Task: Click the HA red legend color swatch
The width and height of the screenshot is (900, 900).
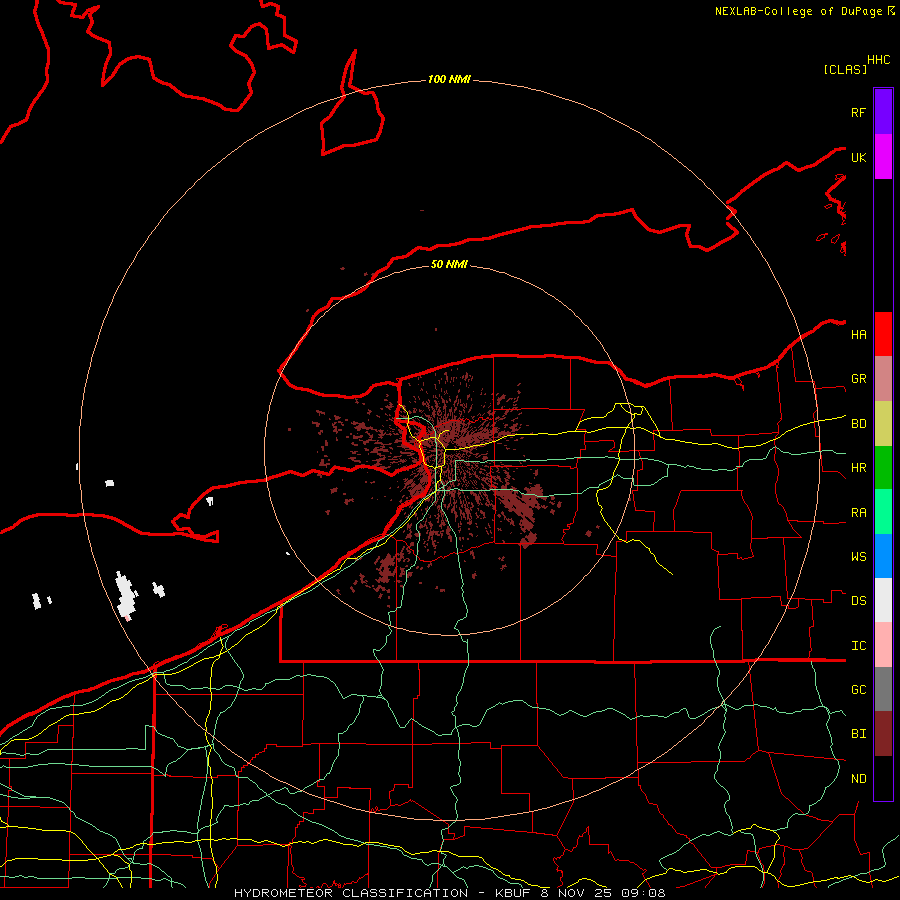Action: click(883, 334)
